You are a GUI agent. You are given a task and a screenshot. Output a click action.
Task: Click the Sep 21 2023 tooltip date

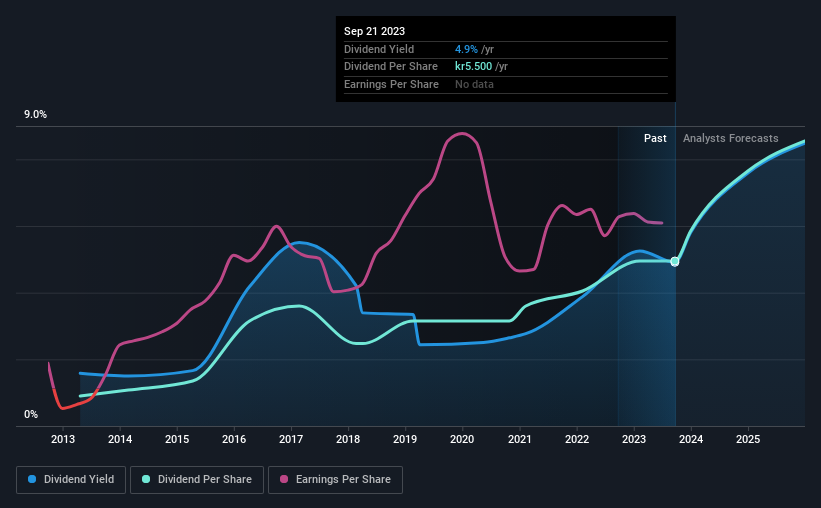374,31
